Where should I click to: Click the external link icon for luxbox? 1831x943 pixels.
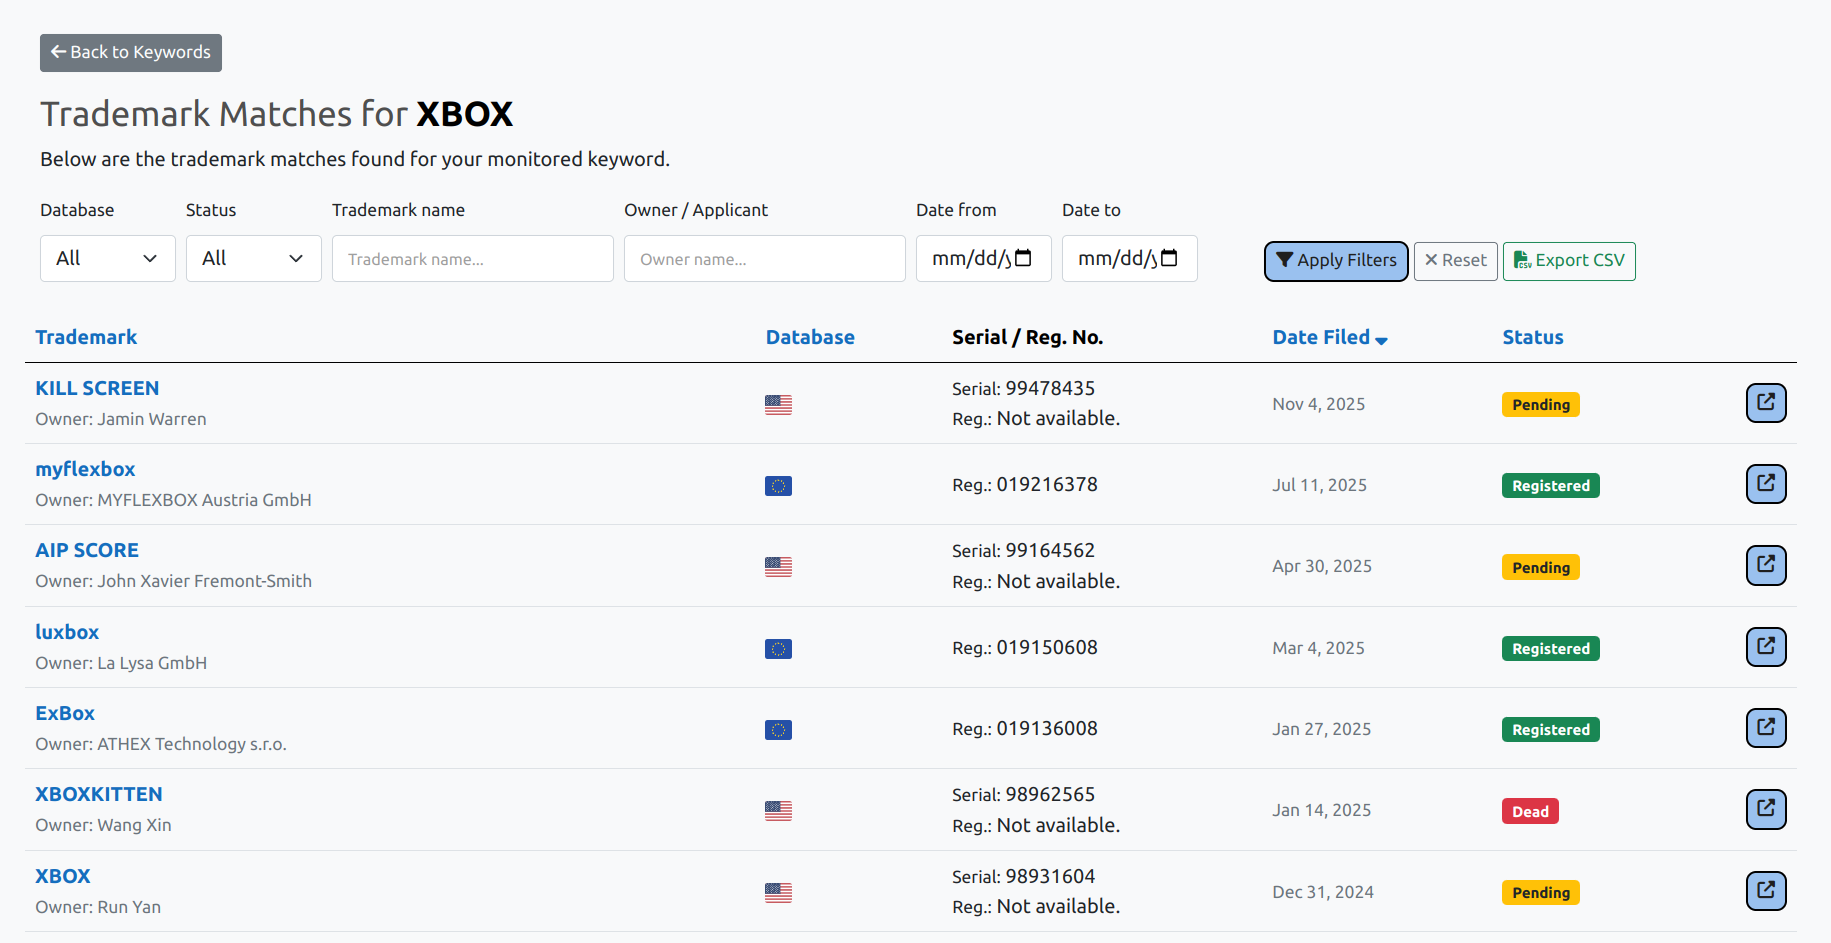pos(1766,647)
